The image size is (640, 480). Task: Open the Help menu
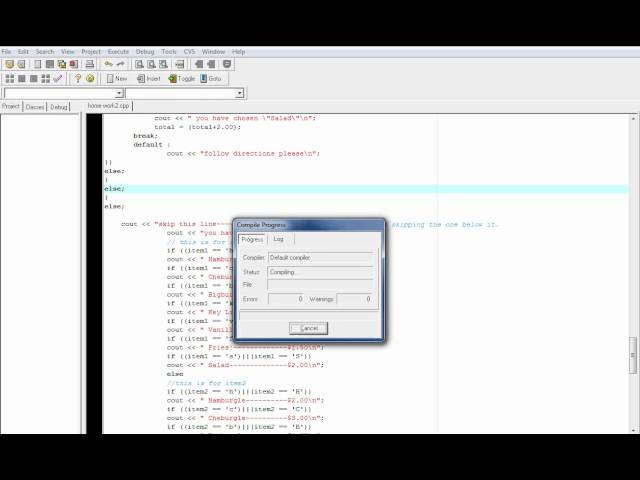pyautogui.click(x=238, y=52)
